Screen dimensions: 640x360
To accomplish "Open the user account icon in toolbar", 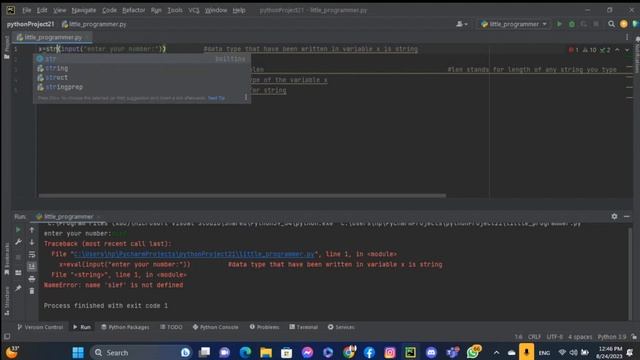I will click(x=462, y=24).
